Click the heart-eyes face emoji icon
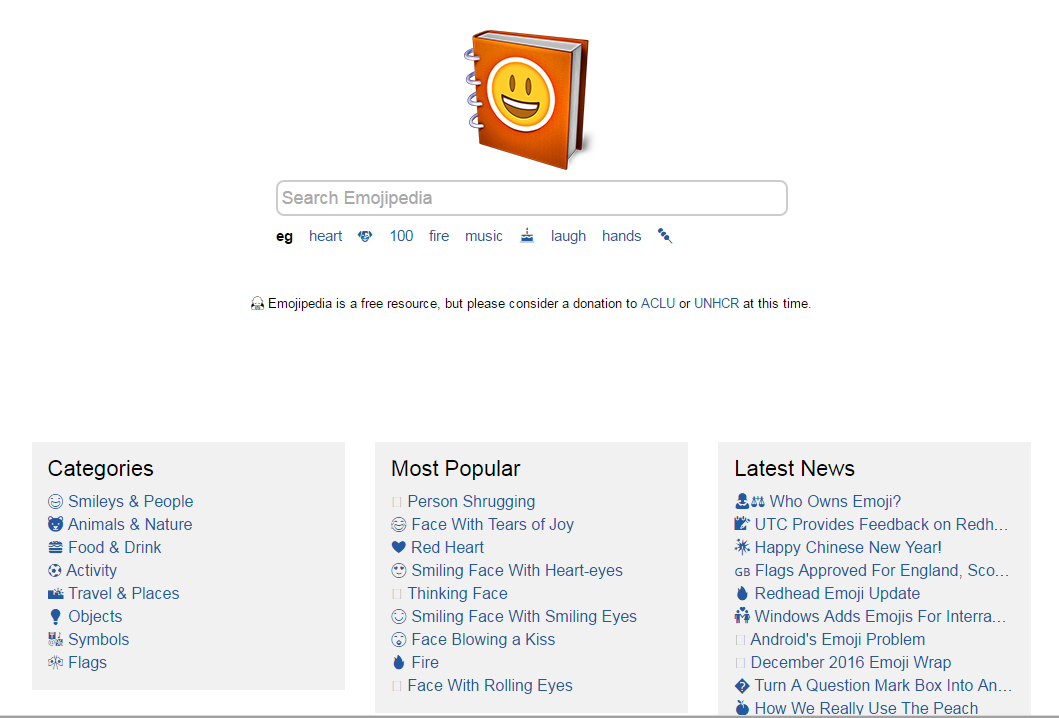Image resolution: width=1059 pixels, height=718 pixels. [399, 571]
